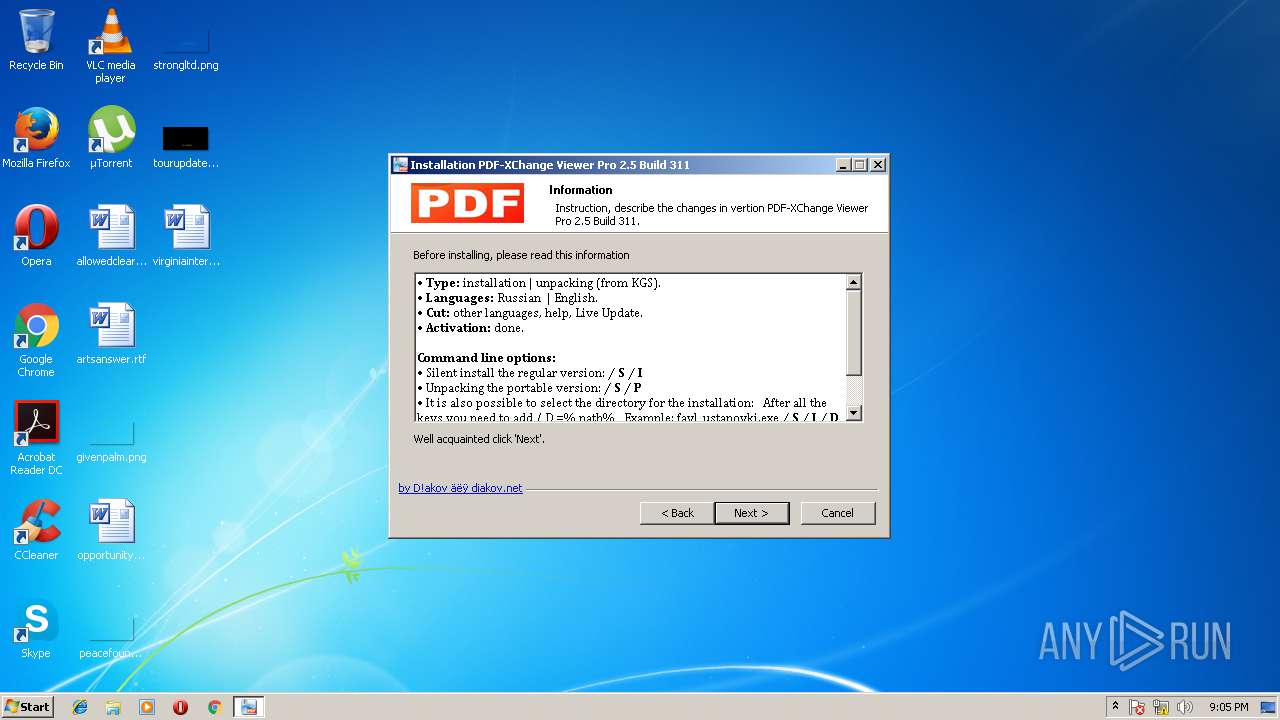Open Opera icon in taskbar
Screen dimensions: 1280x720
point(180,707)
